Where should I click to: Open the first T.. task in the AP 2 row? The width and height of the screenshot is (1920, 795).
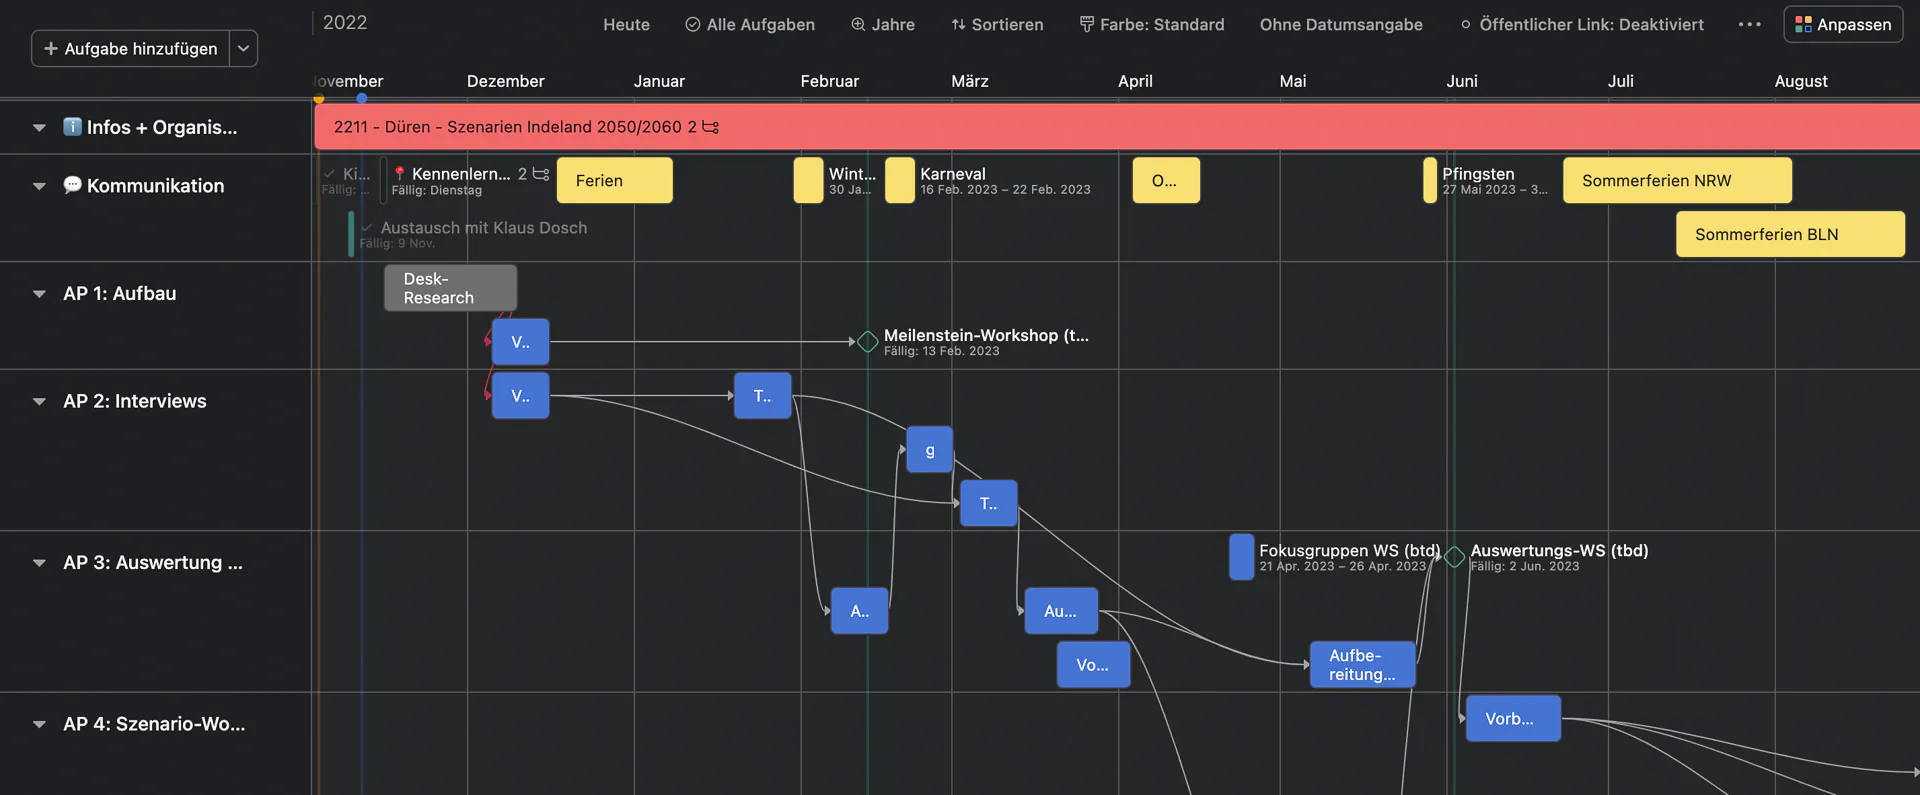[763, 396]
